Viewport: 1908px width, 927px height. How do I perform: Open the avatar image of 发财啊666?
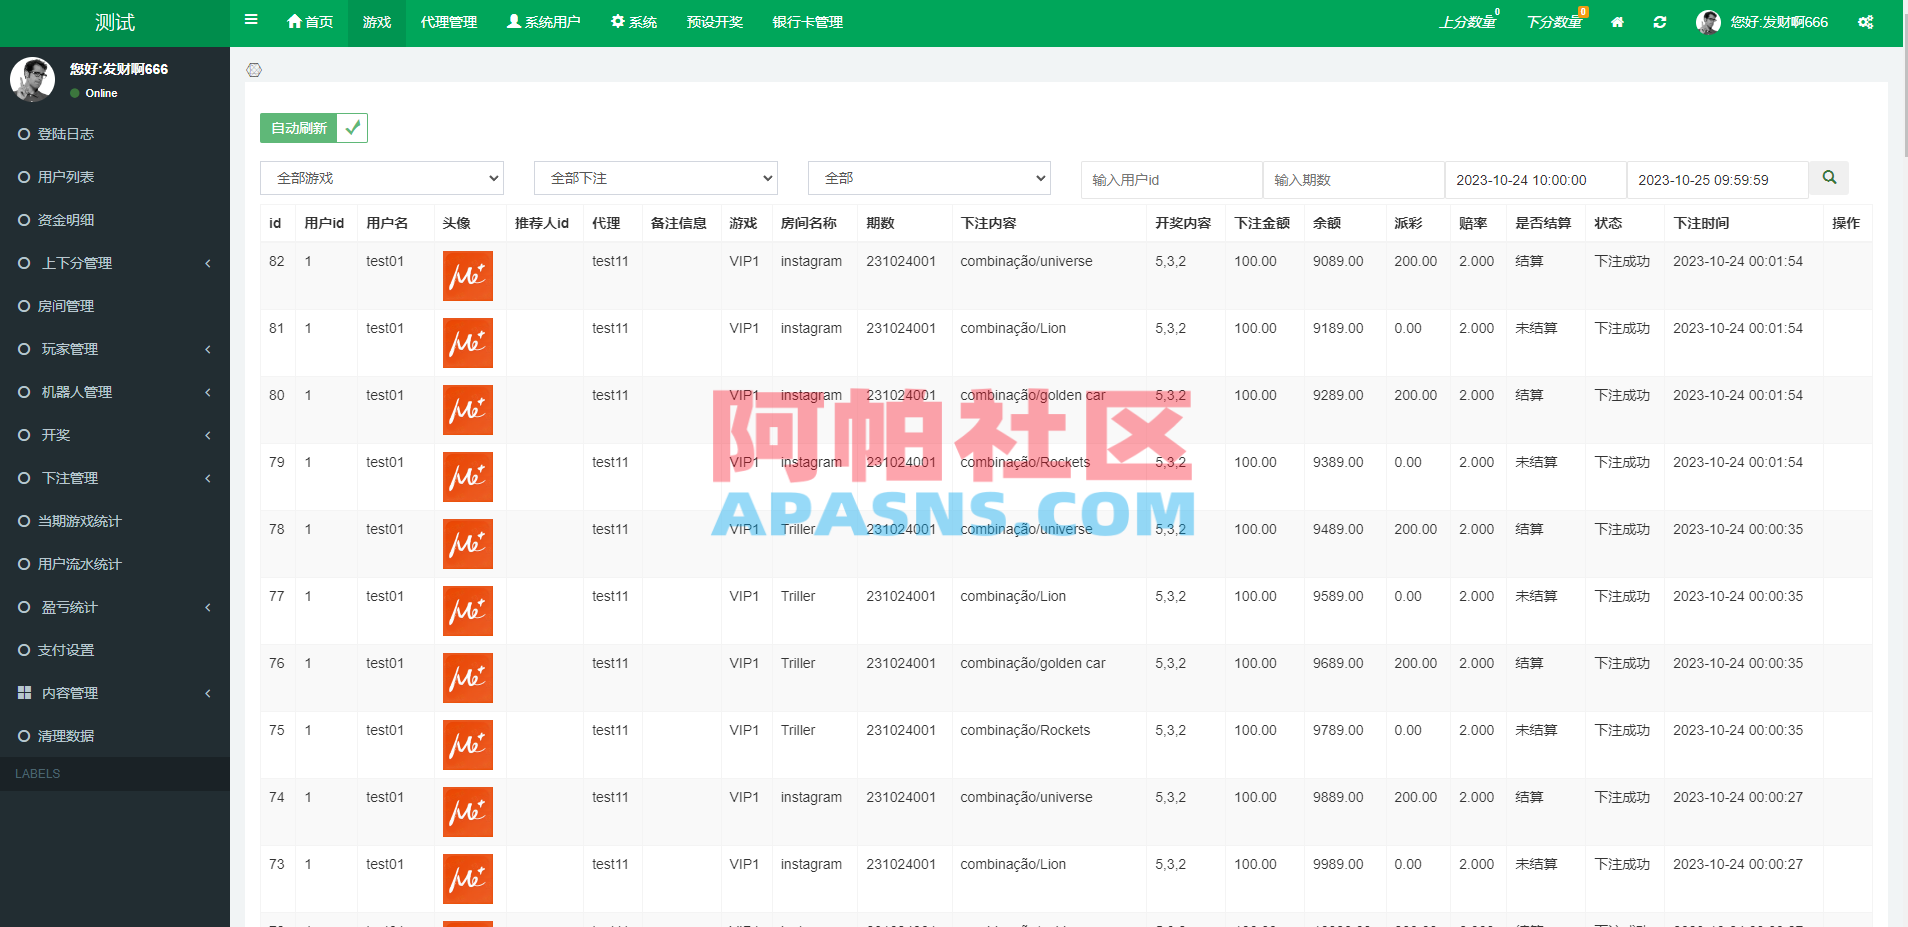(x=1708, y=21)
